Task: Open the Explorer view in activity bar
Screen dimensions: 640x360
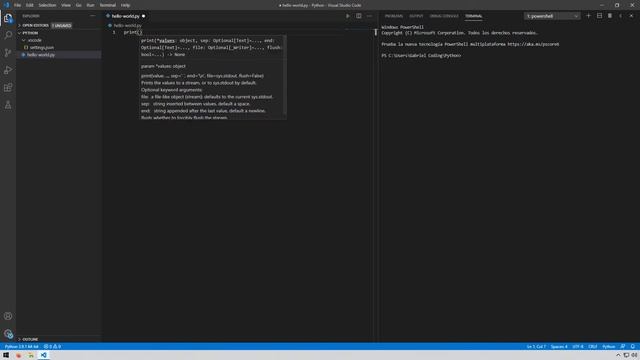Action: pos(8,18)
